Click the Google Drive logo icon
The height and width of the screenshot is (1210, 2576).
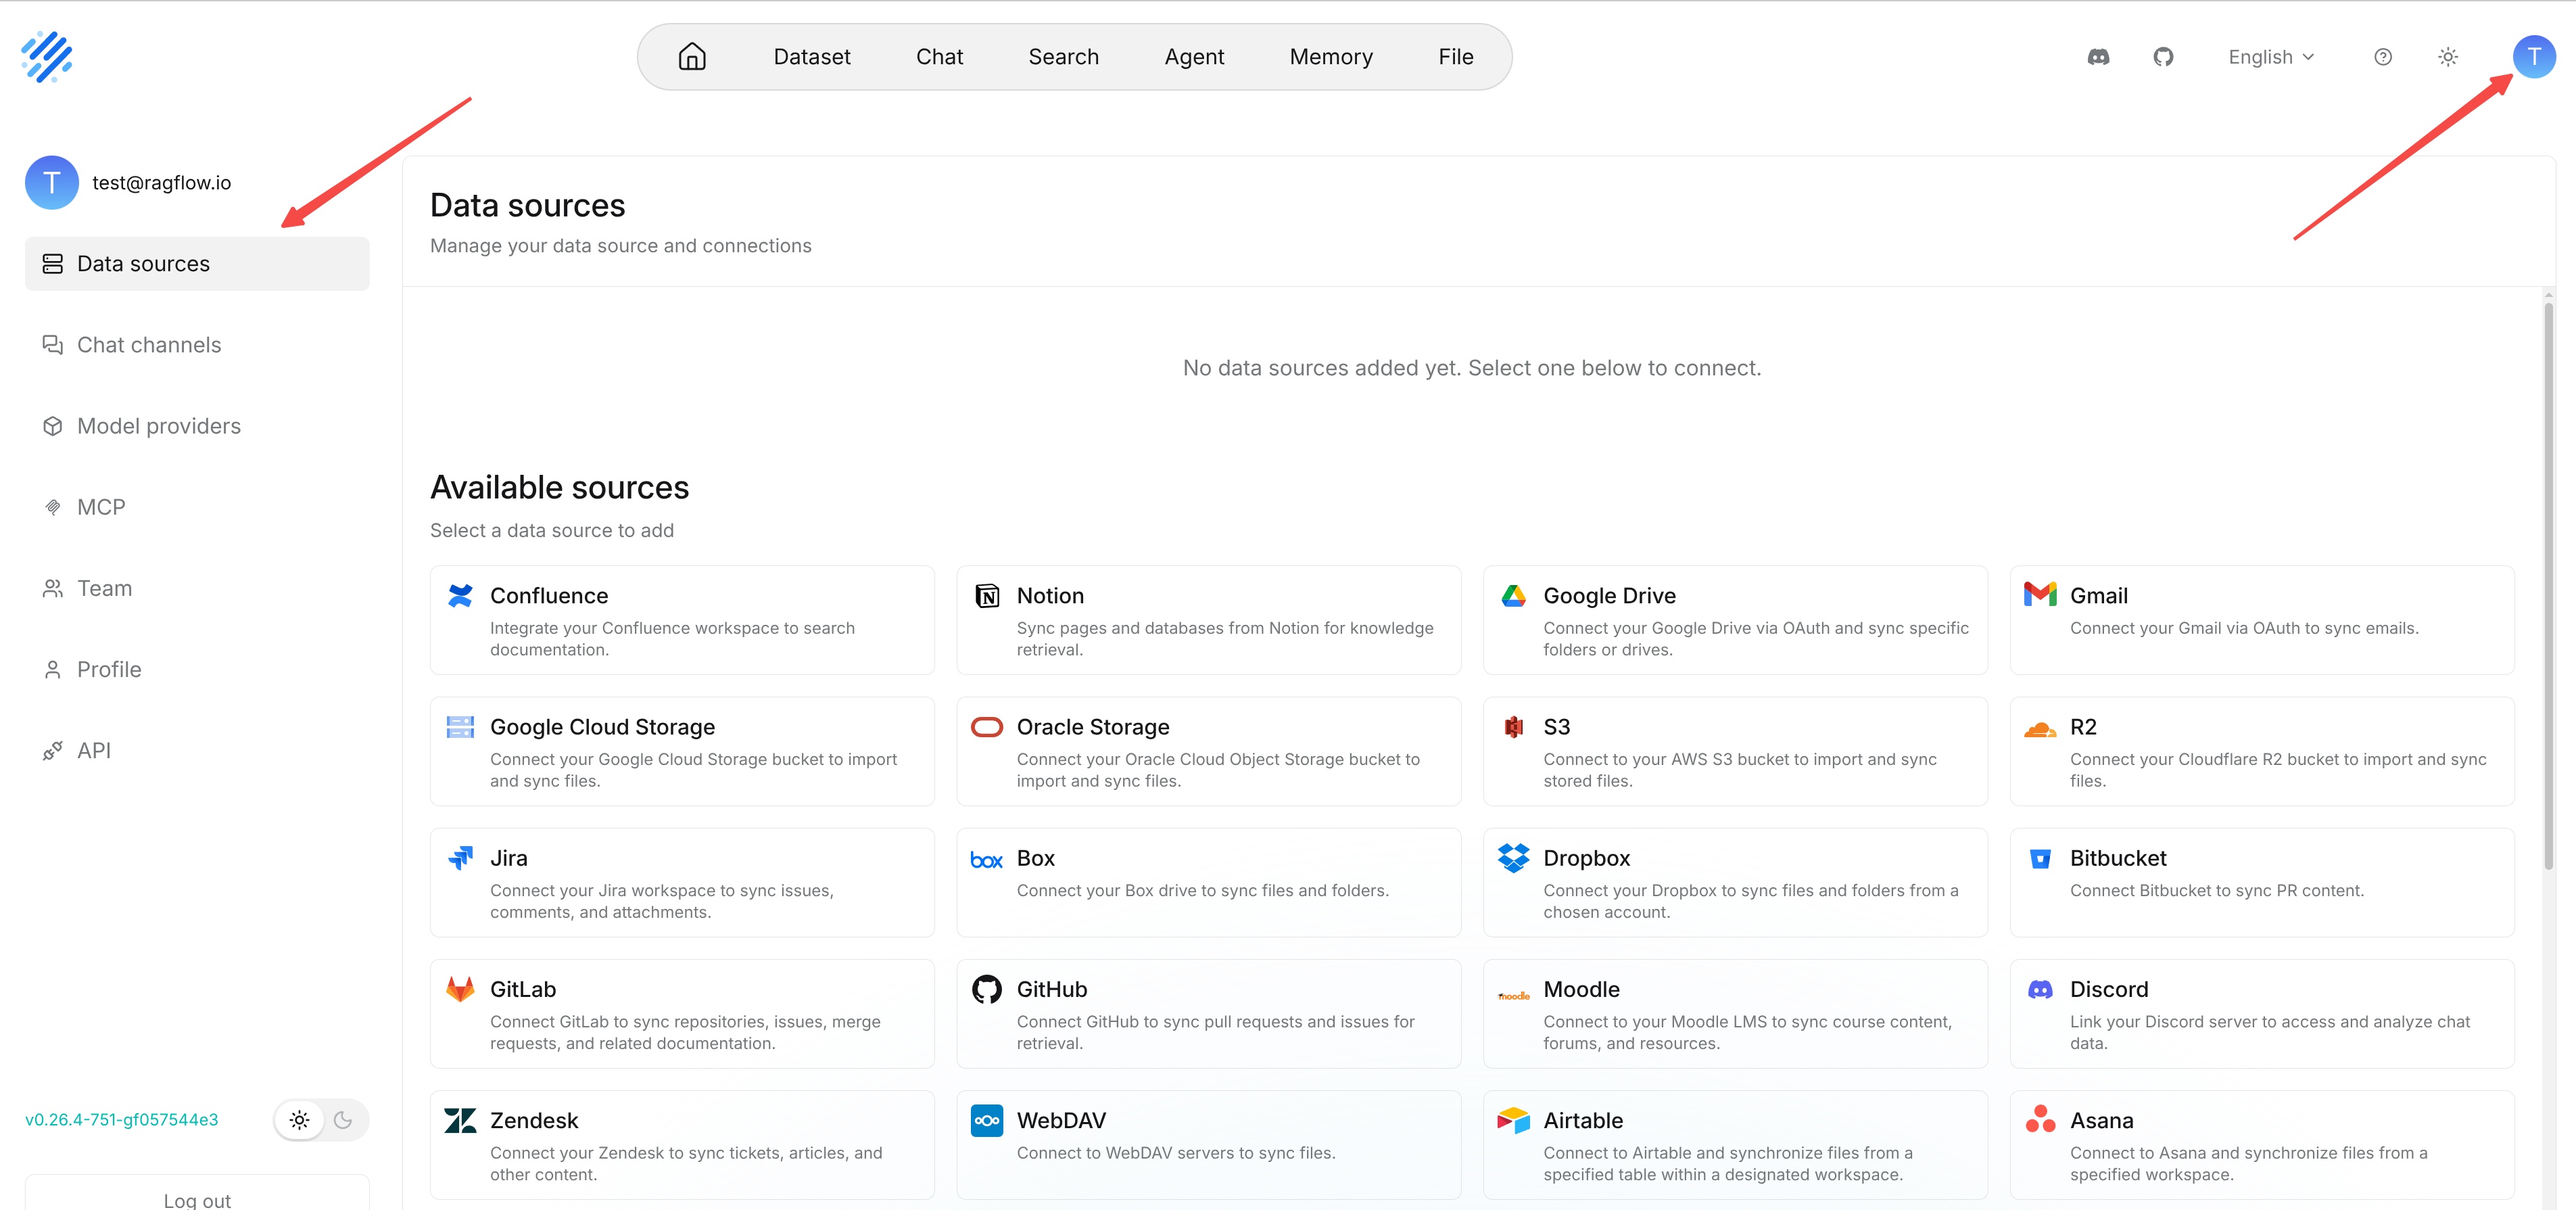[1514, 596]
